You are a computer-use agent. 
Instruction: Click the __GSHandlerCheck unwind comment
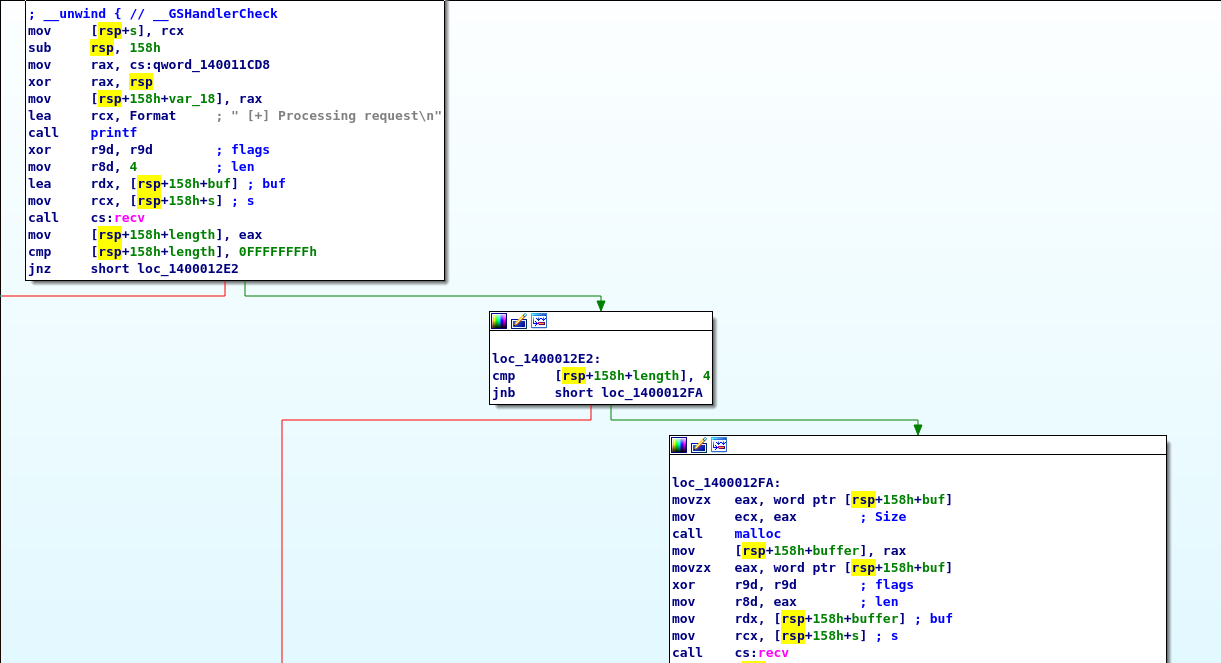[x=215, y=14]
